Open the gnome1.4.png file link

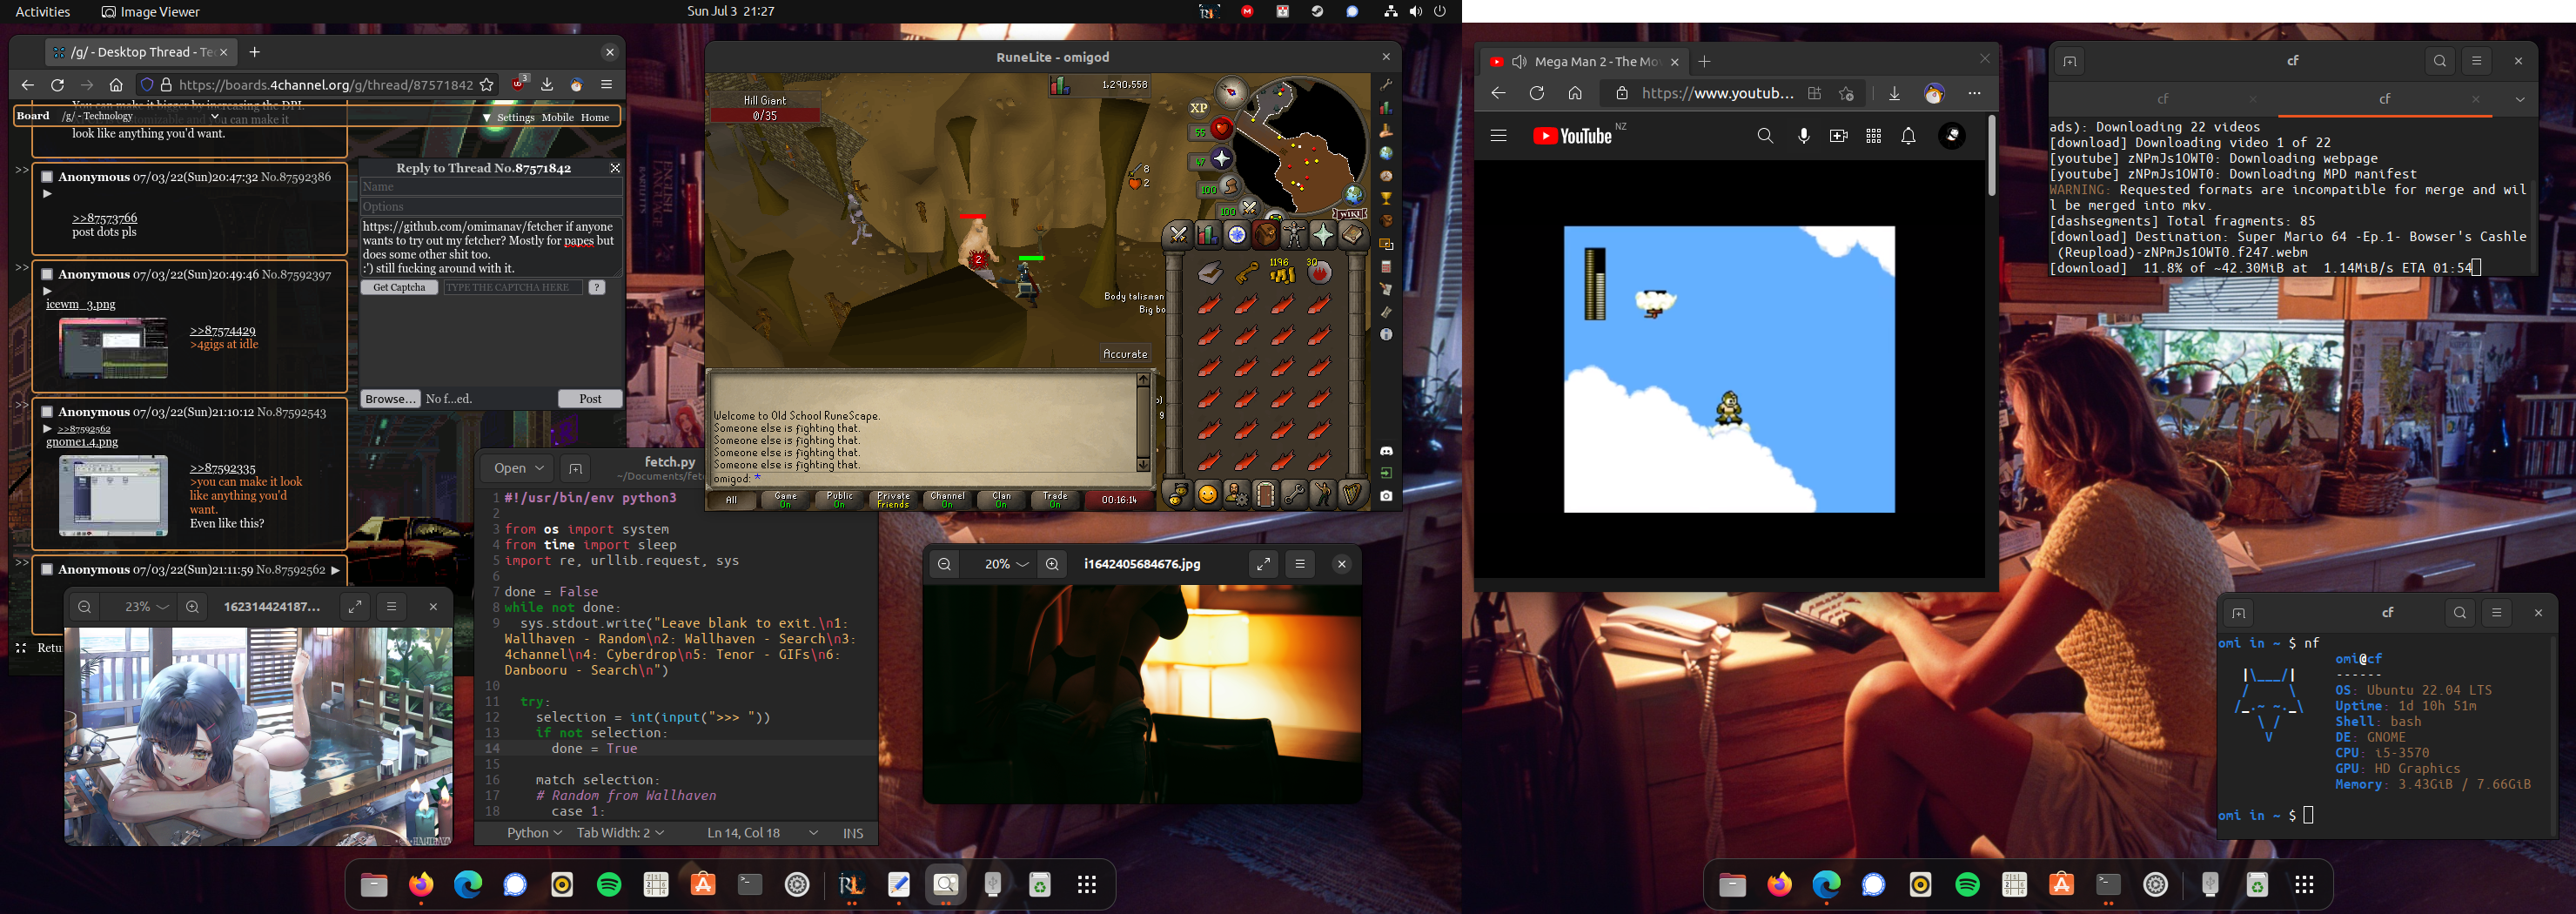click(x=82, y=442)
